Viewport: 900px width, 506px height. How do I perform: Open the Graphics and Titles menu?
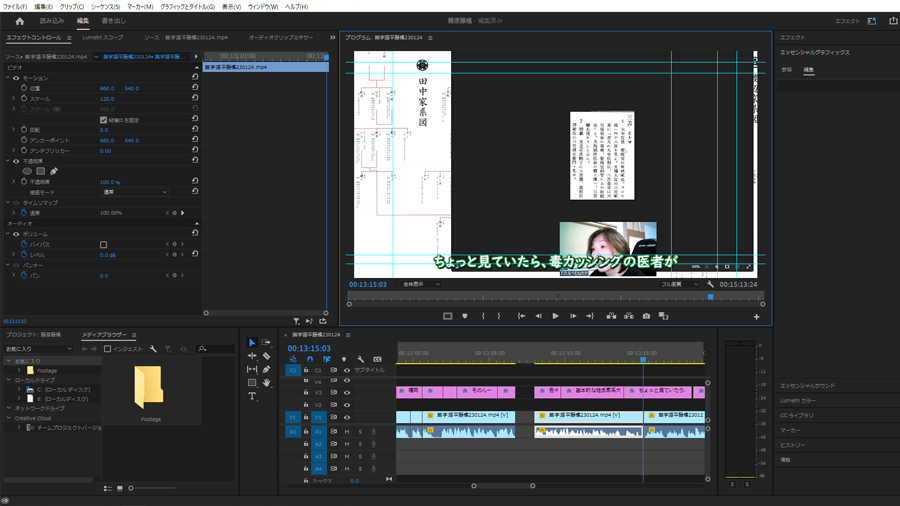pos(188,7)
